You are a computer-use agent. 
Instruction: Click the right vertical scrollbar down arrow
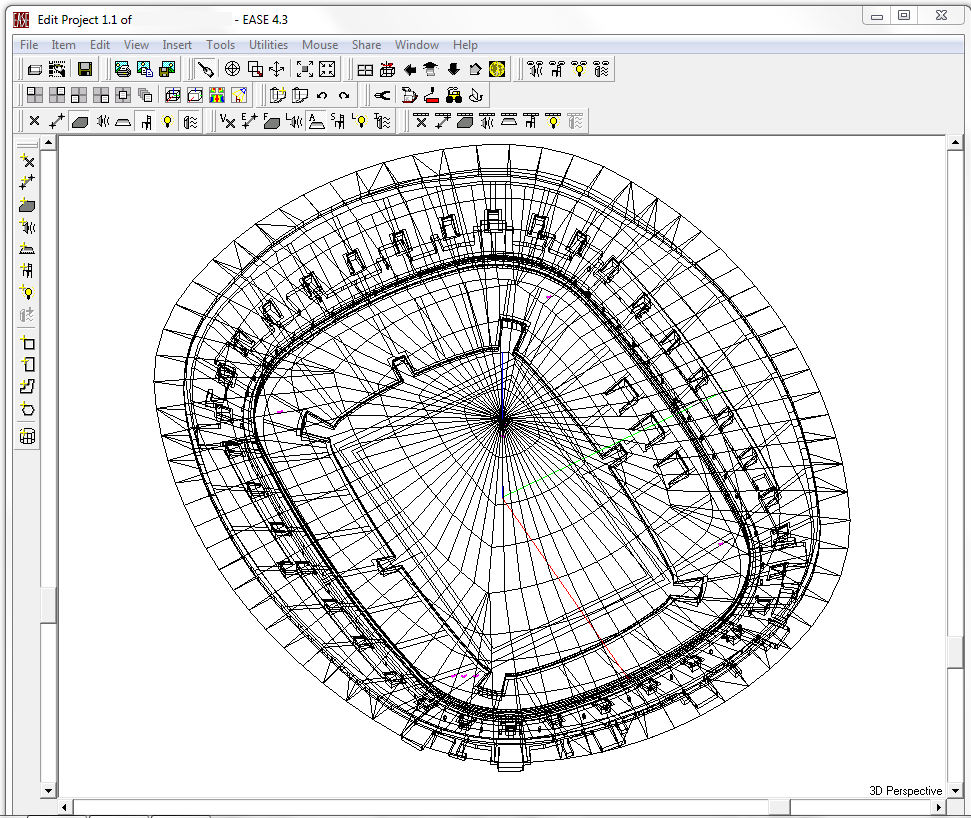tap(955, 791)
